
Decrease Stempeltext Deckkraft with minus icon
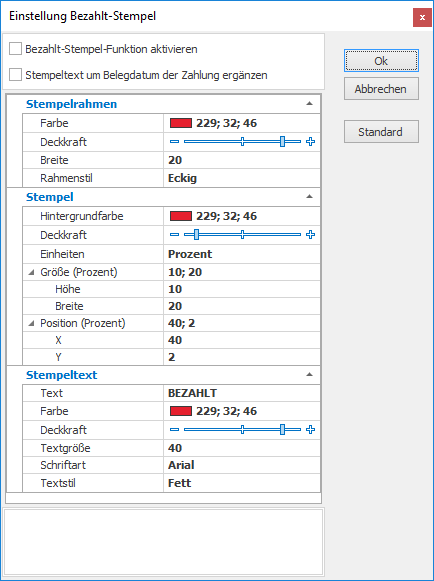[174, 429]
